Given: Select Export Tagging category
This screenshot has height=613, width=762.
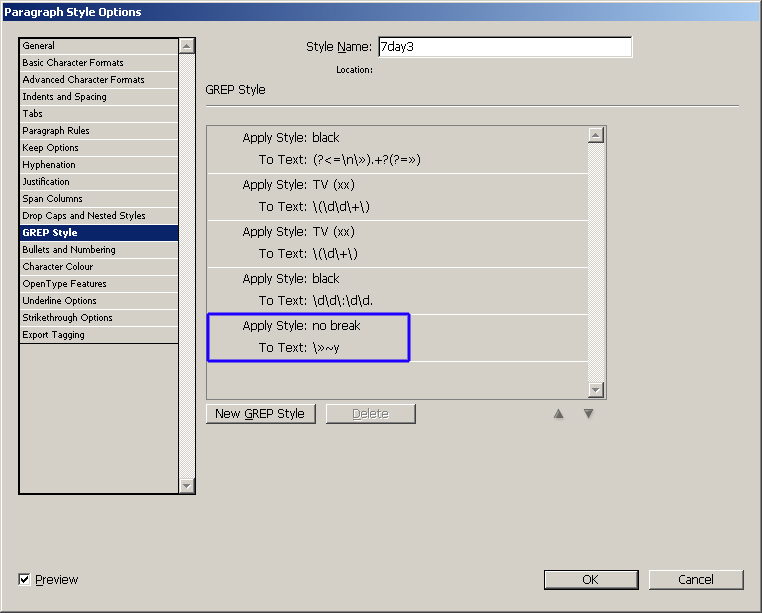Looking at the screenshot, I should (x=99, y=335).
